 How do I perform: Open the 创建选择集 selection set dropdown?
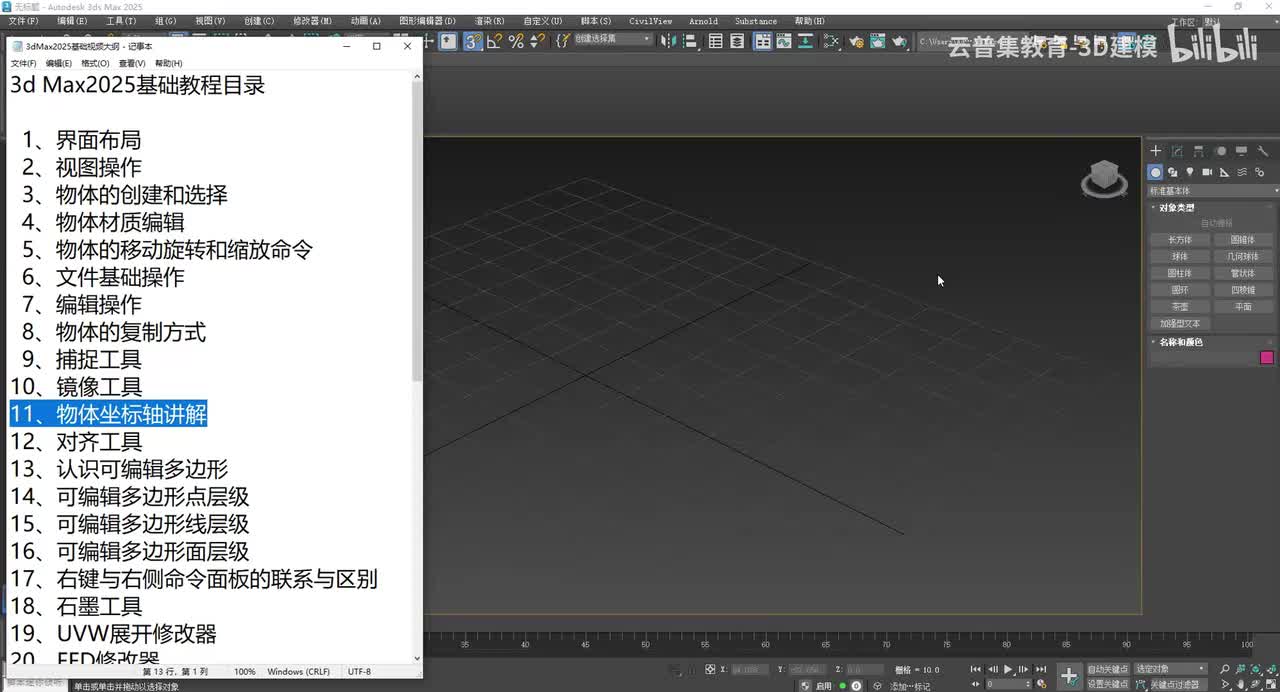[x=610, y=40]
